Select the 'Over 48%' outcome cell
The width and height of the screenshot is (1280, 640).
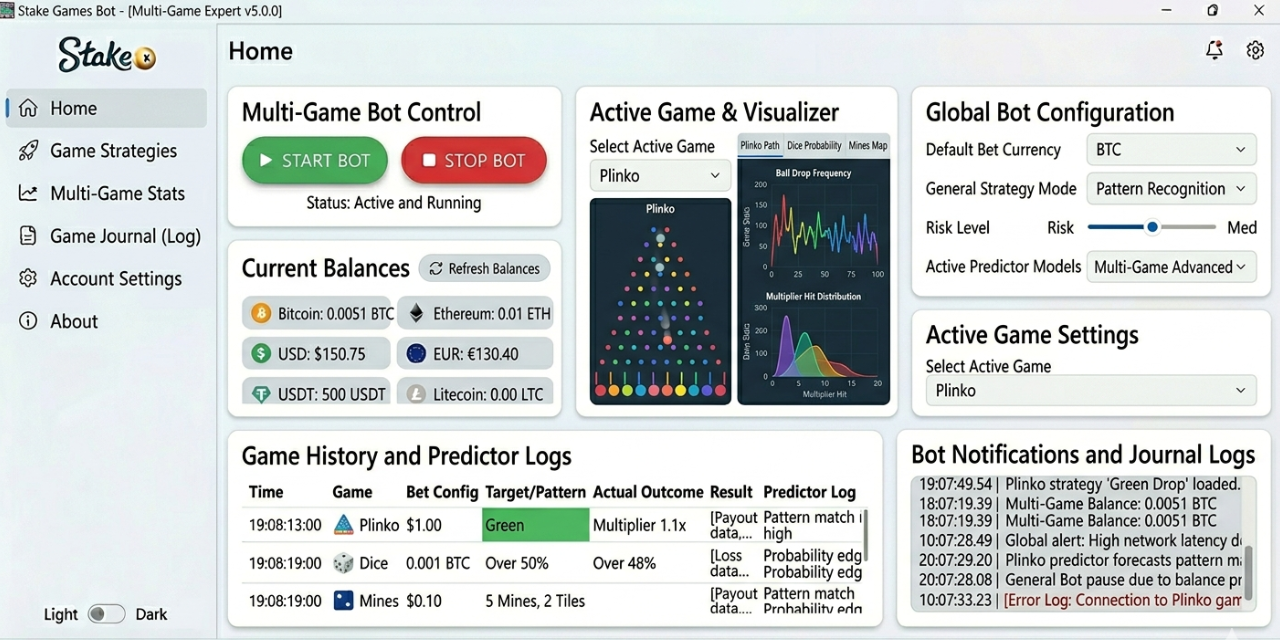coord(624,563)
